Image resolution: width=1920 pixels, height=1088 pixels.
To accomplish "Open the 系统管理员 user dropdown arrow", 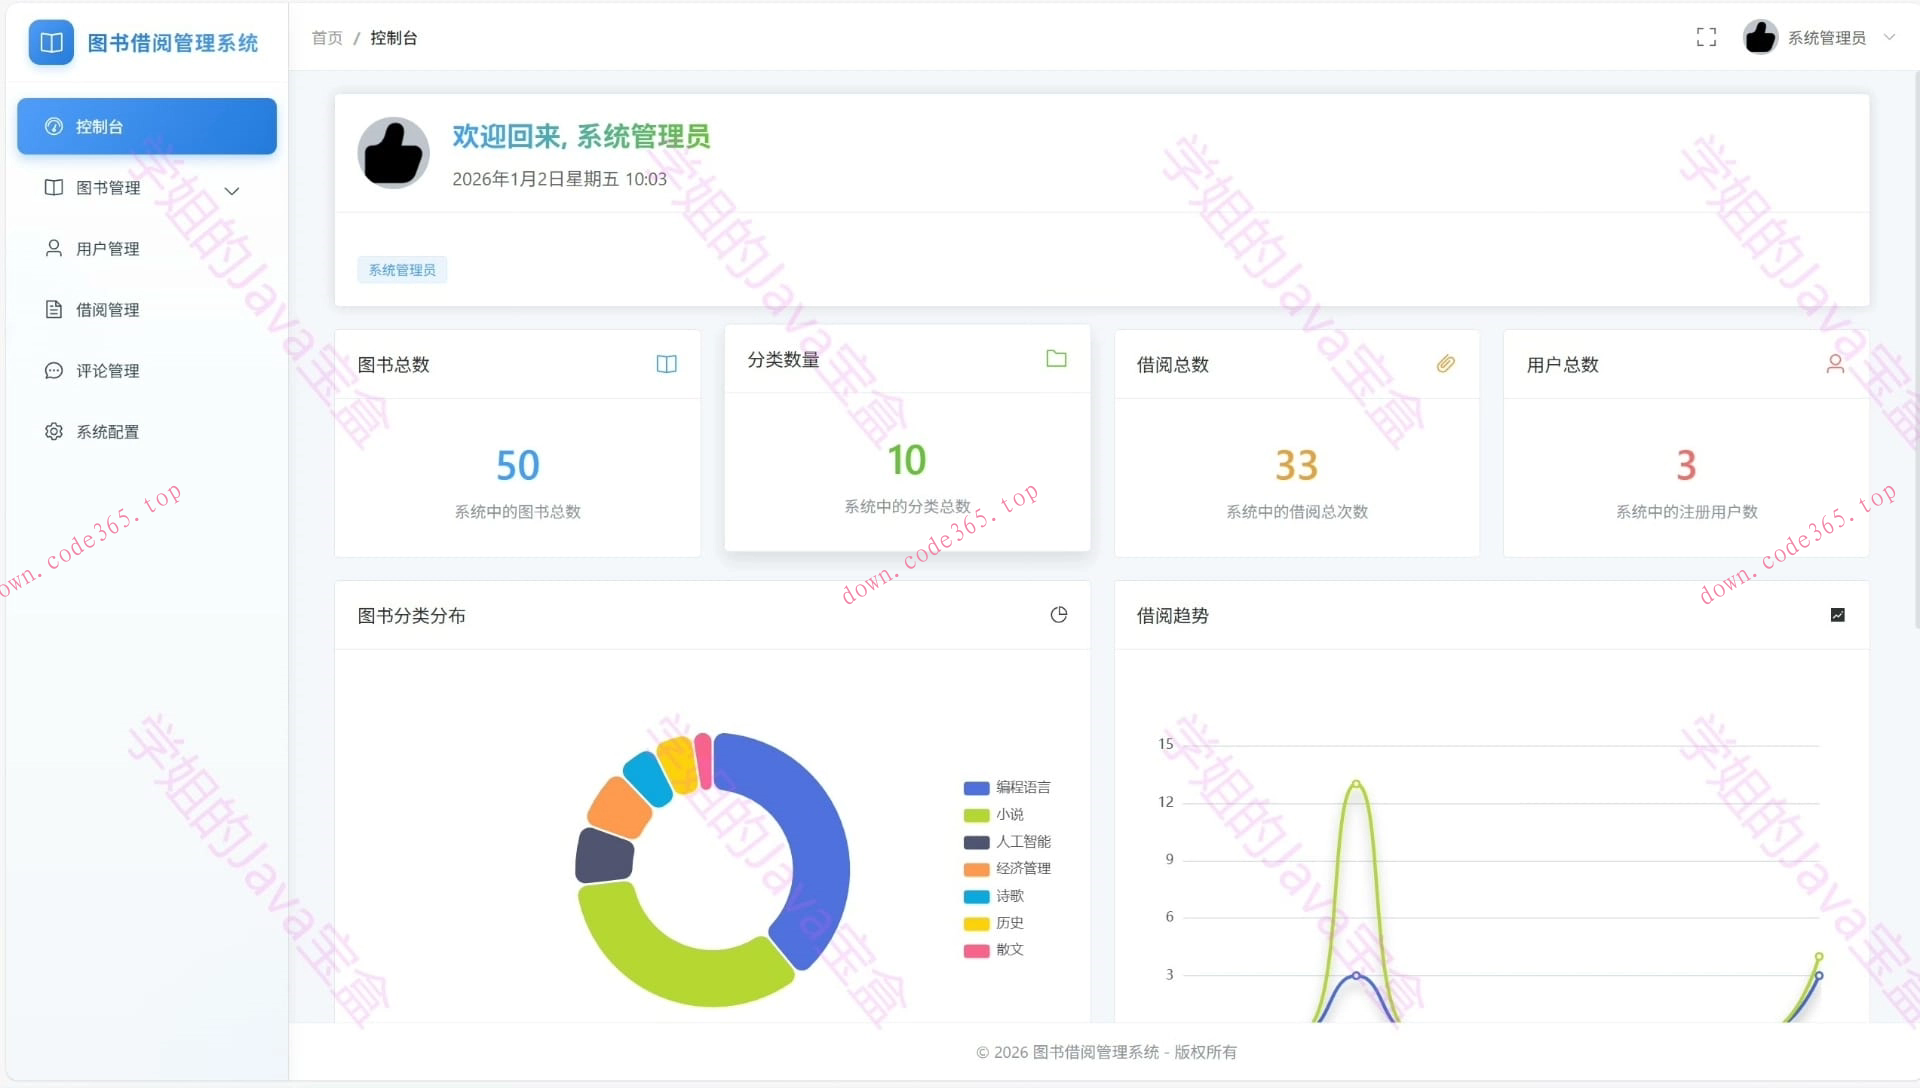I will point(1889,38).
